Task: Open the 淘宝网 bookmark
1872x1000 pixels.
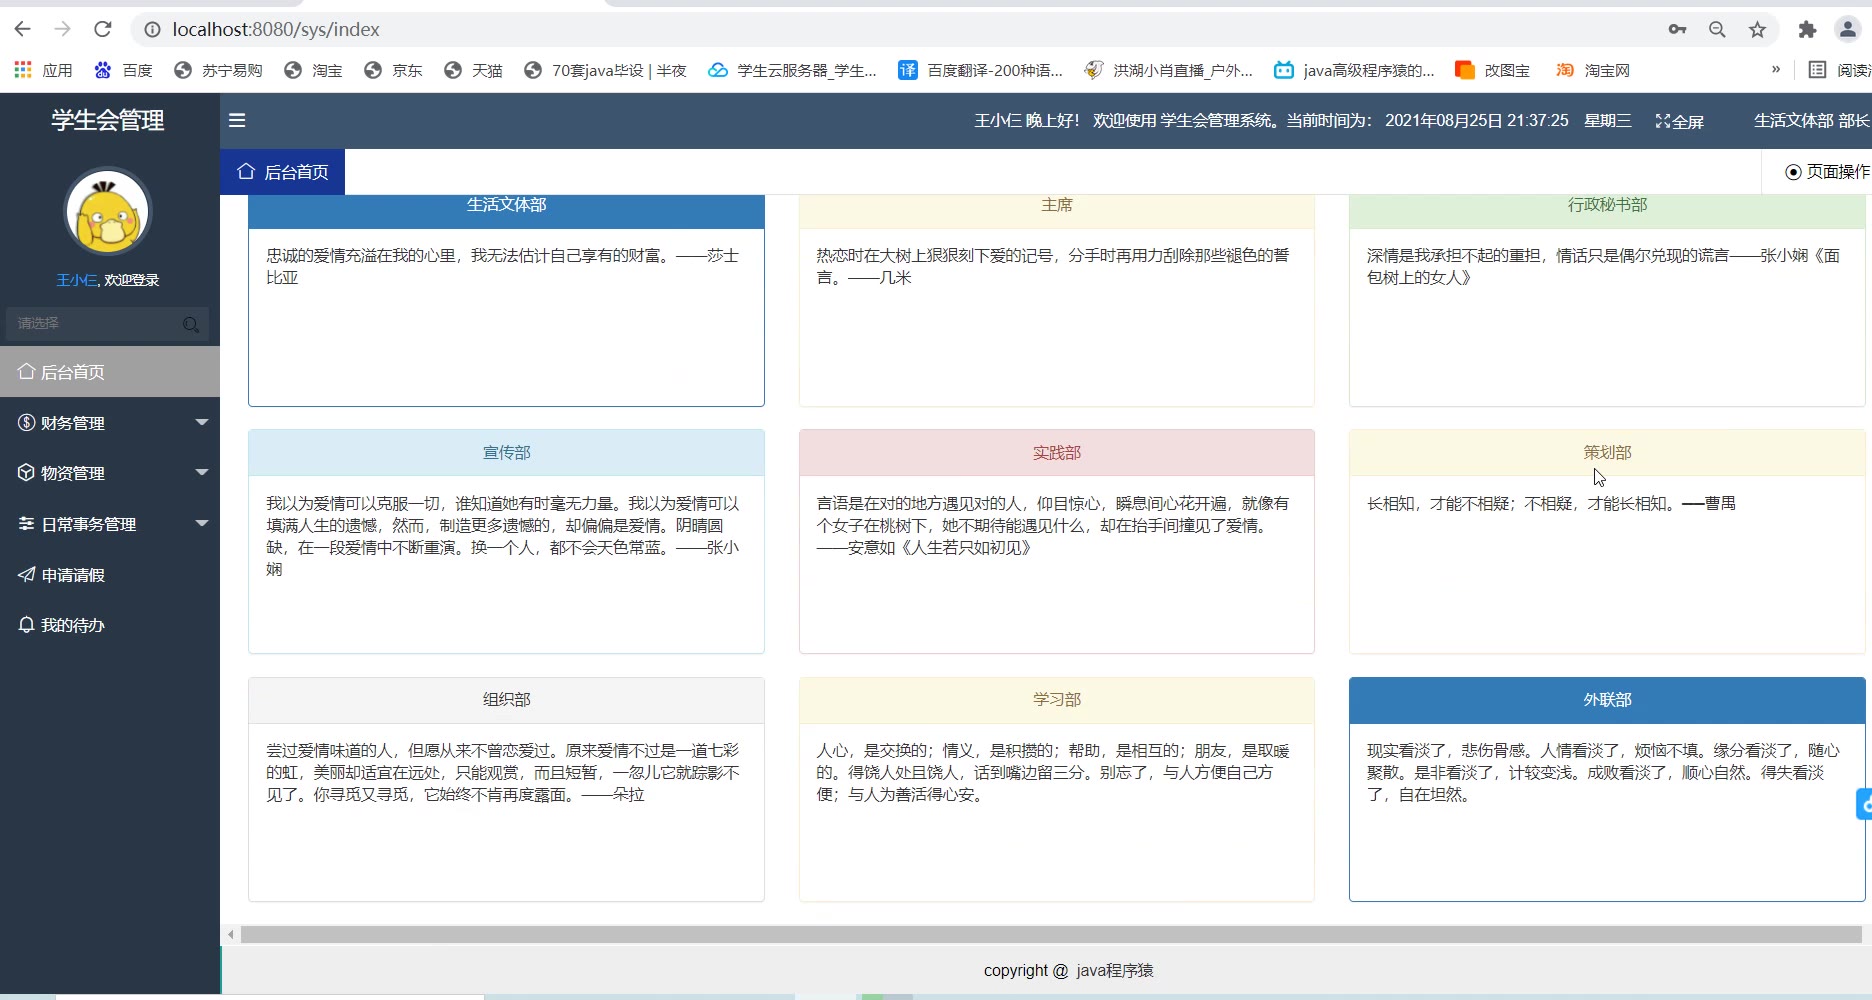Action: [1595, 70]
